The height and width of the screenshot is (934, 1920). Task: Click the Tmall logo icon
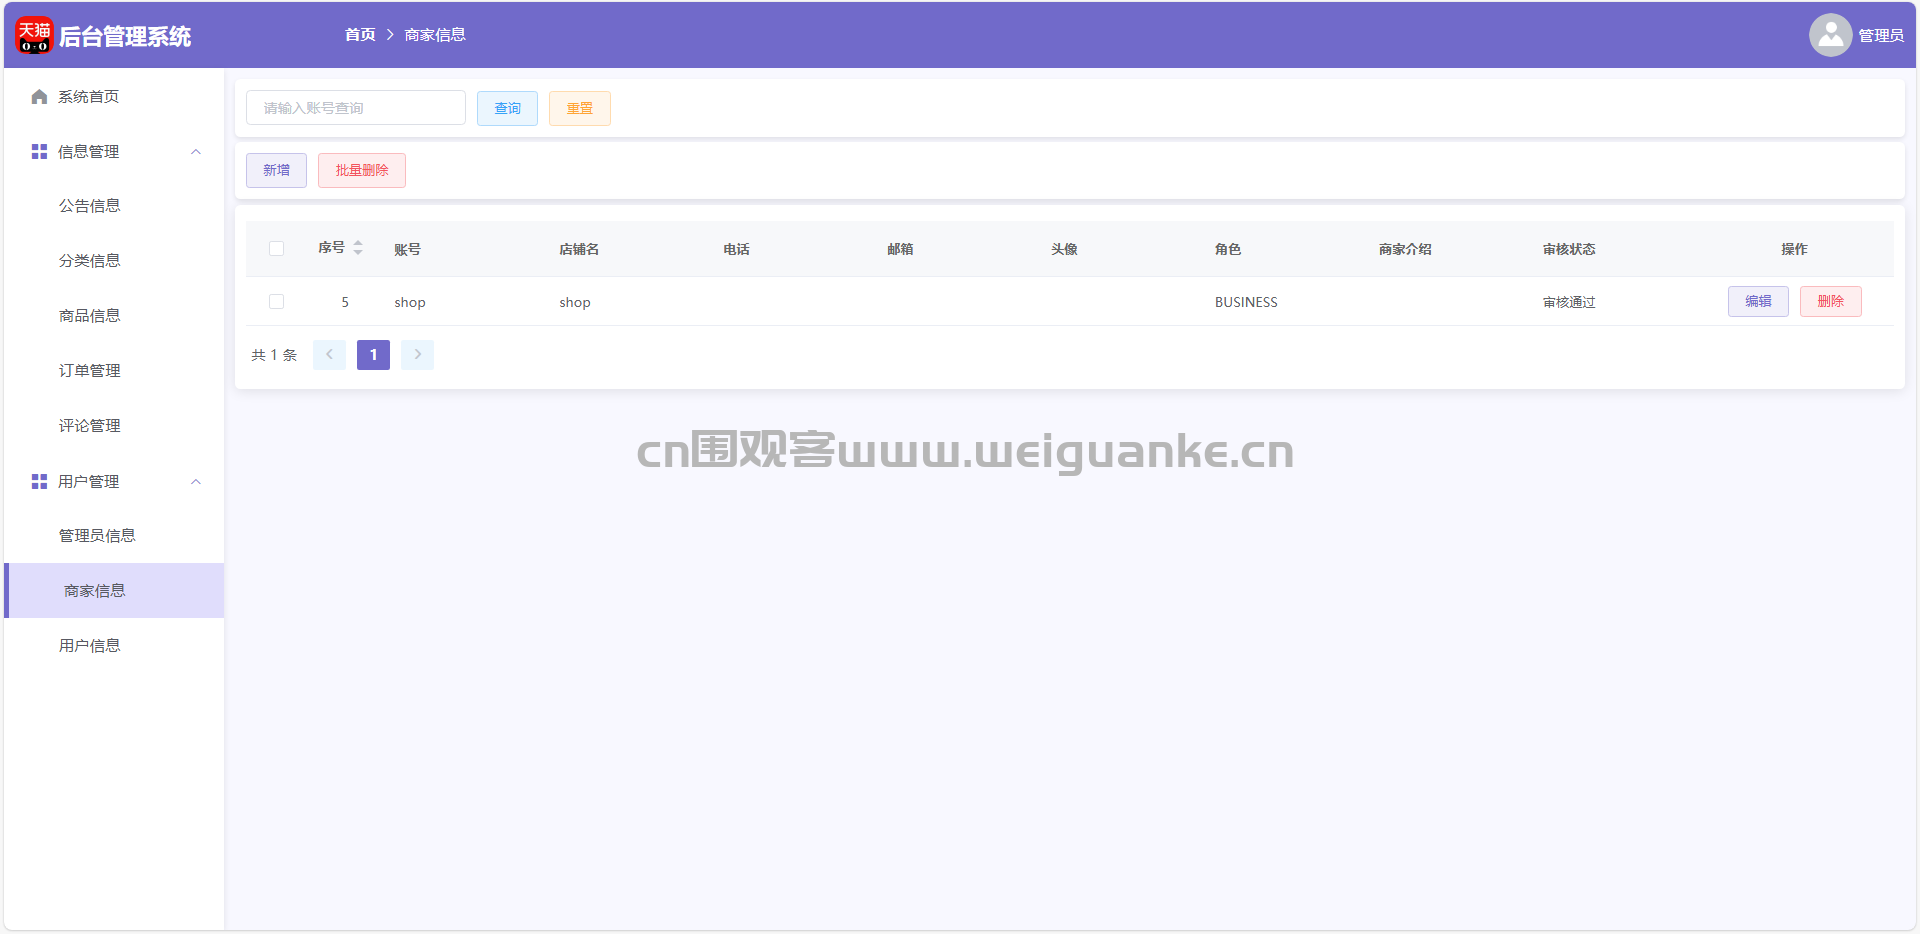(34, 35)
